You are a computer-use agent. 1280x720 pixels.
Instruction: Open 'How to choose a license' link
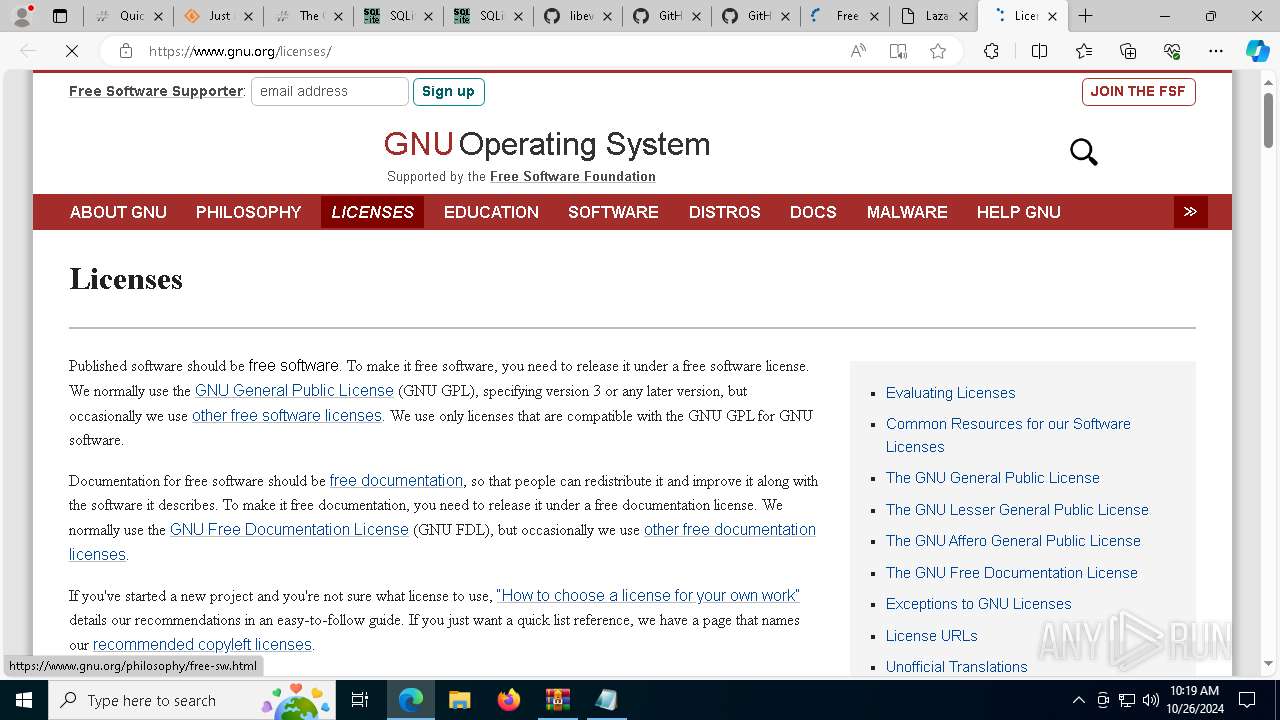click(648, 595)
